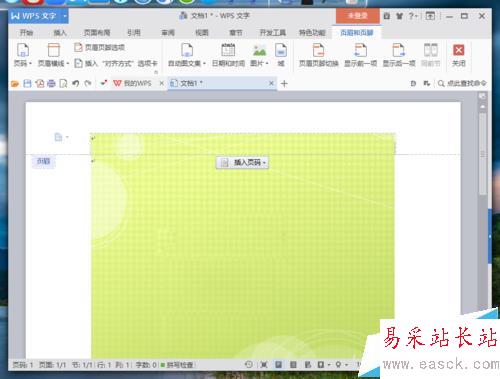Insert 日期和时间 date and time
The height and width of the screenshot is (379, 500).
(x=228, y=55)
